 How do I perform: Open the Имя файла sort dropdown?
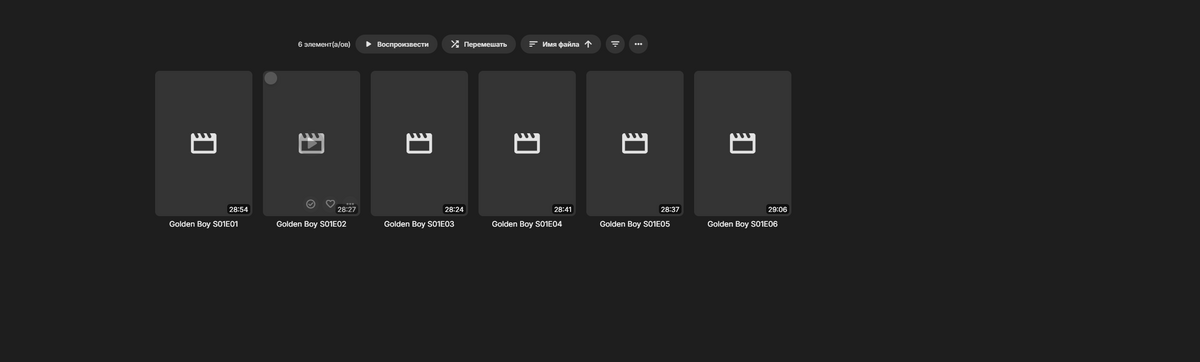[560, 44]
